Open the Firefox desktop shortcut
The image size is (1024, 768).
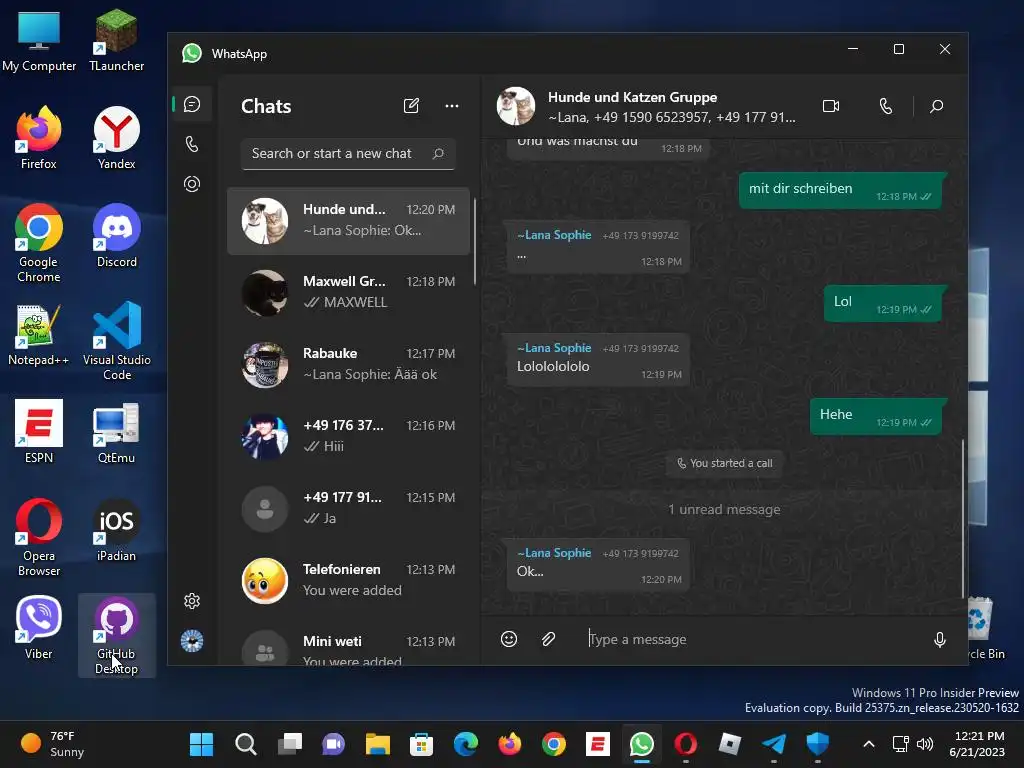[x=39, y=138]
